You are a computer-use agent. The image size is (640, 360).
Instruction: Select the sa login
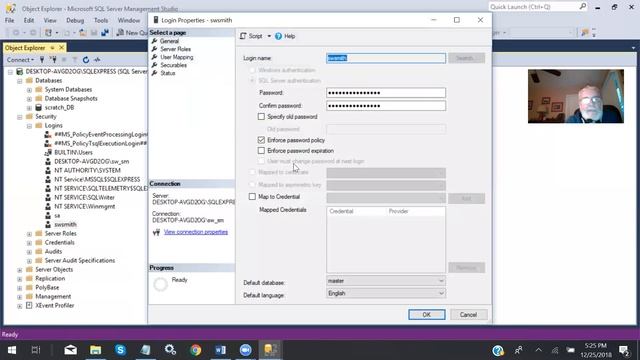(57, 216)
